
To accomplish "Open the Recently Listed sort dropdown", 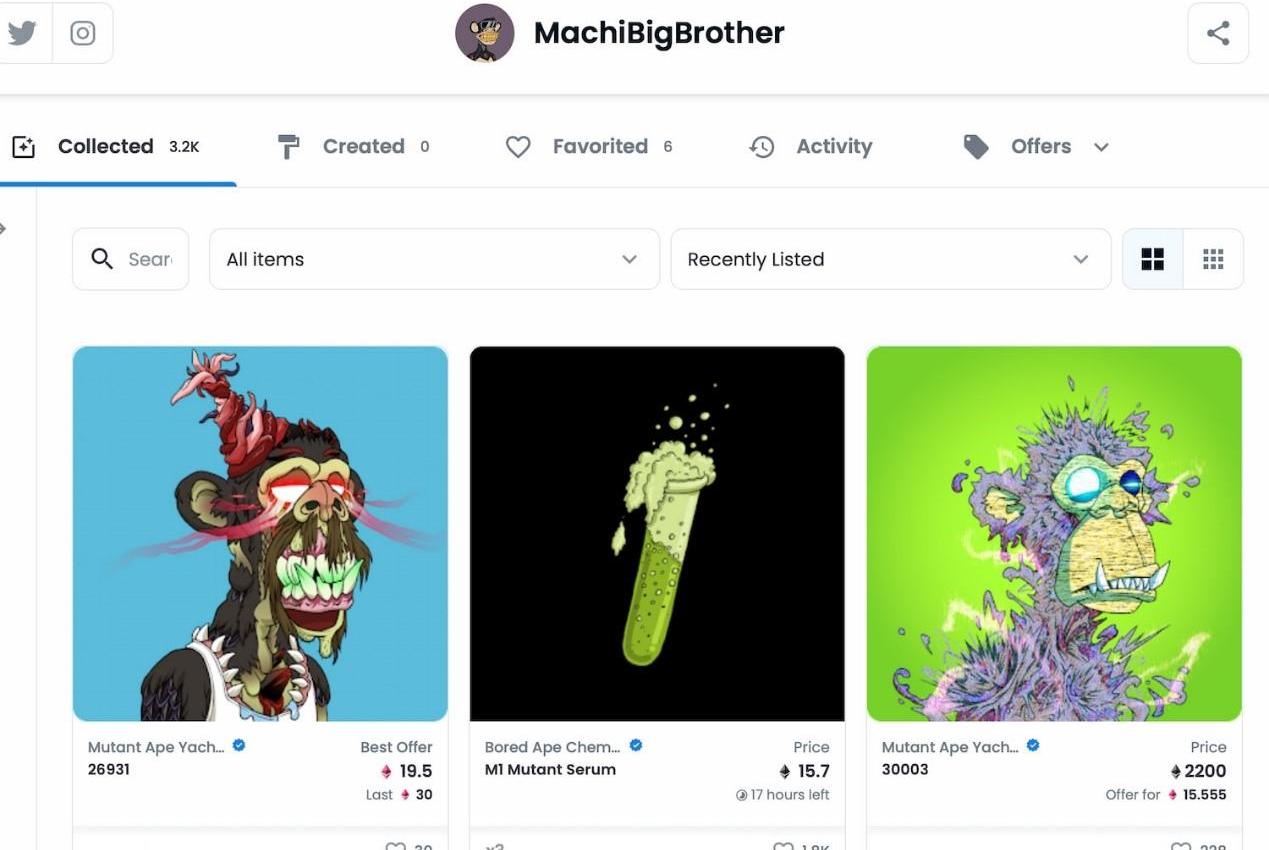I will (889, 259).
